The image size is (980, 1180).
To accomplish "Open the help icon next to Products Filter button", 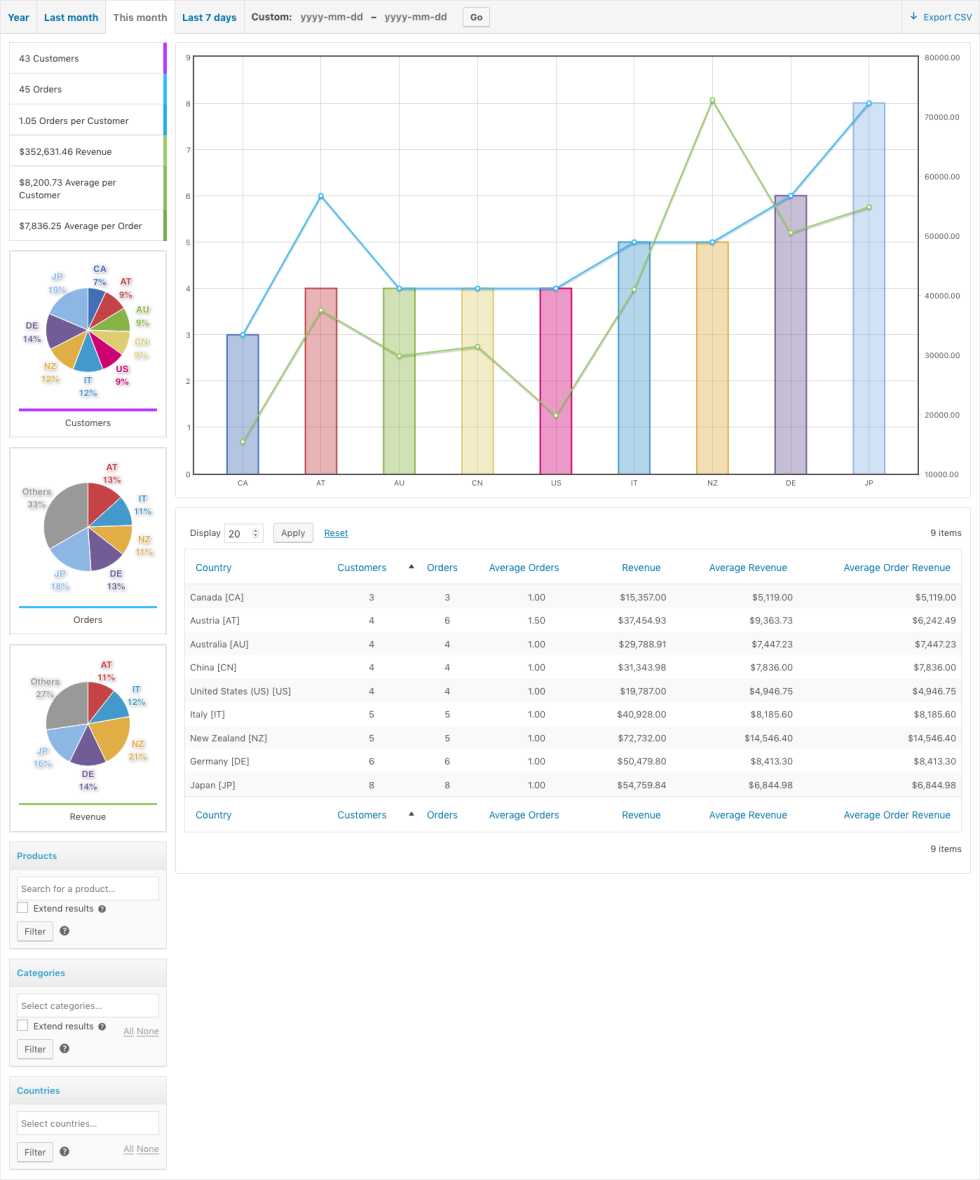I will point(64,931).
